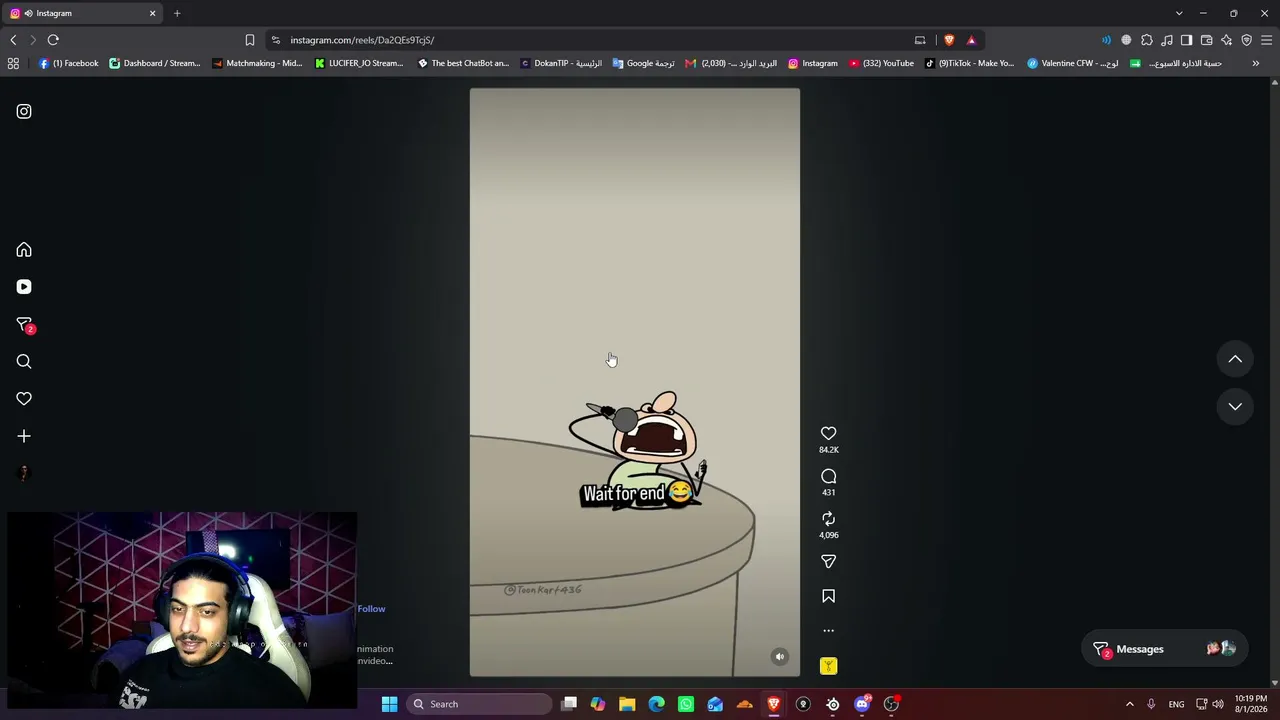Follow the reel's creator

click(371, 609)
